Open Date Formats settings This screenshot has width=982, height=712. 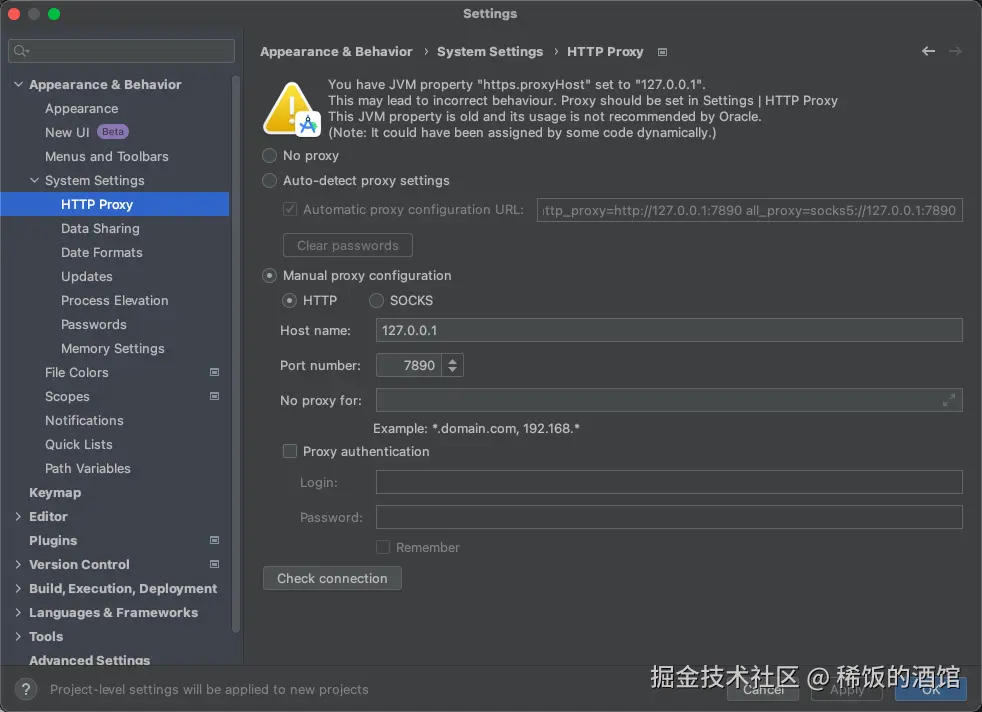tap(101, 252)
